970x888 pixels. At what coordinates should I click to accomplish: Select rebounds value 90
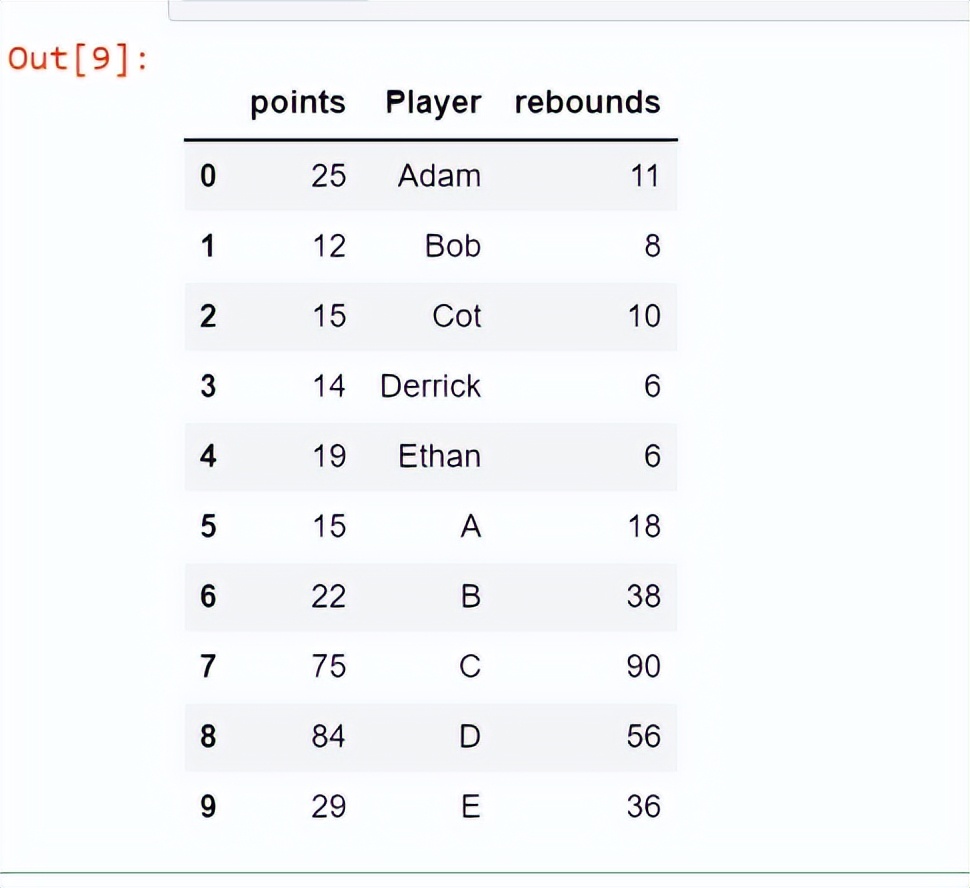tap(643, 666)
